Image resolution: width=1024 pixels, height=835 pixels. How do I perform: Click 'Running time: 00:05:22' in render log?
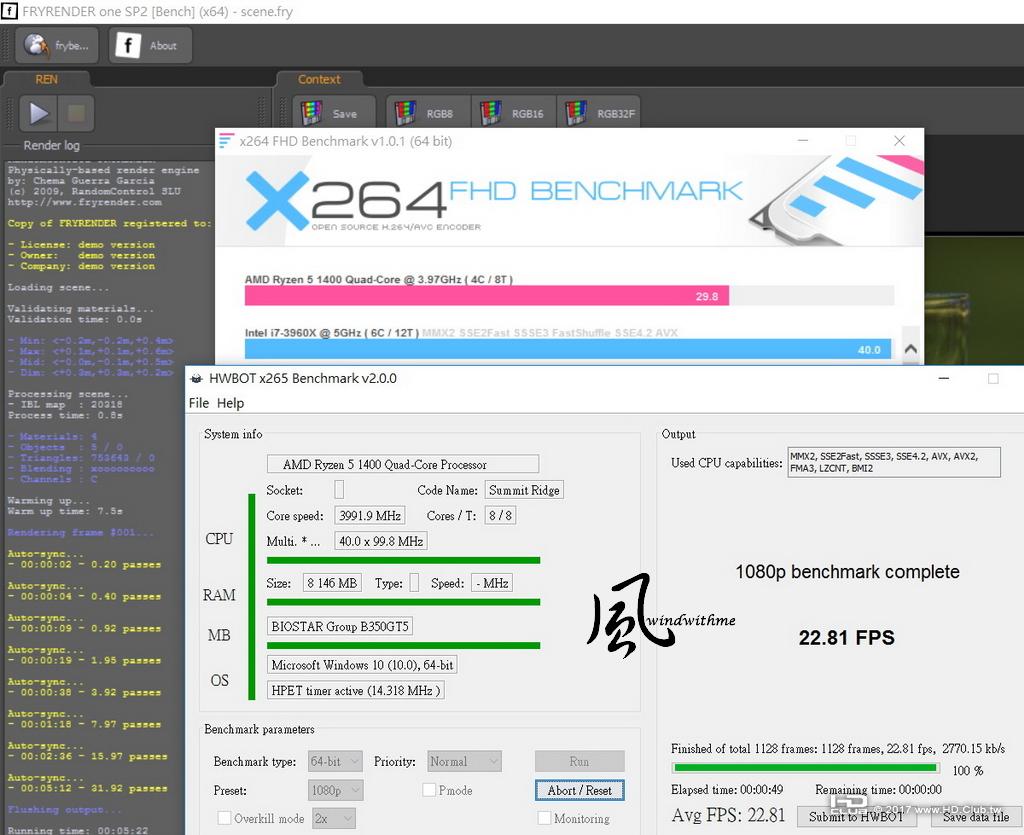pos(78,830)
